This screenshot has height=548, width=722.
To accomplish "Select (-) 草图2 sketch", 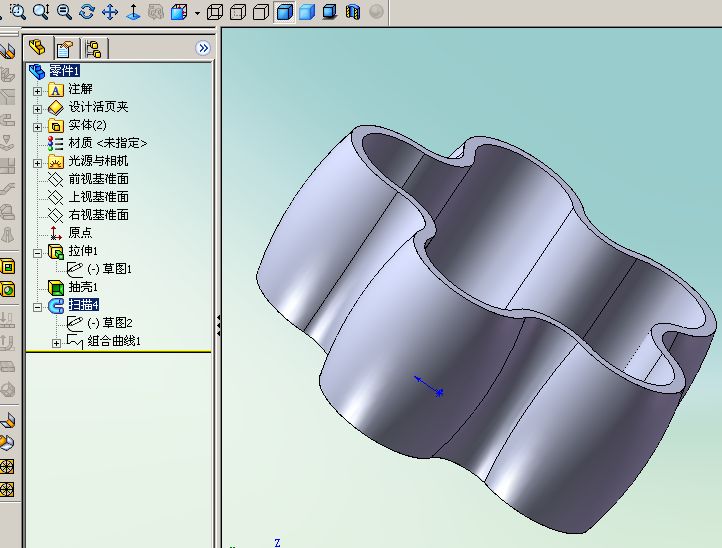I will (x=110, y=322).
